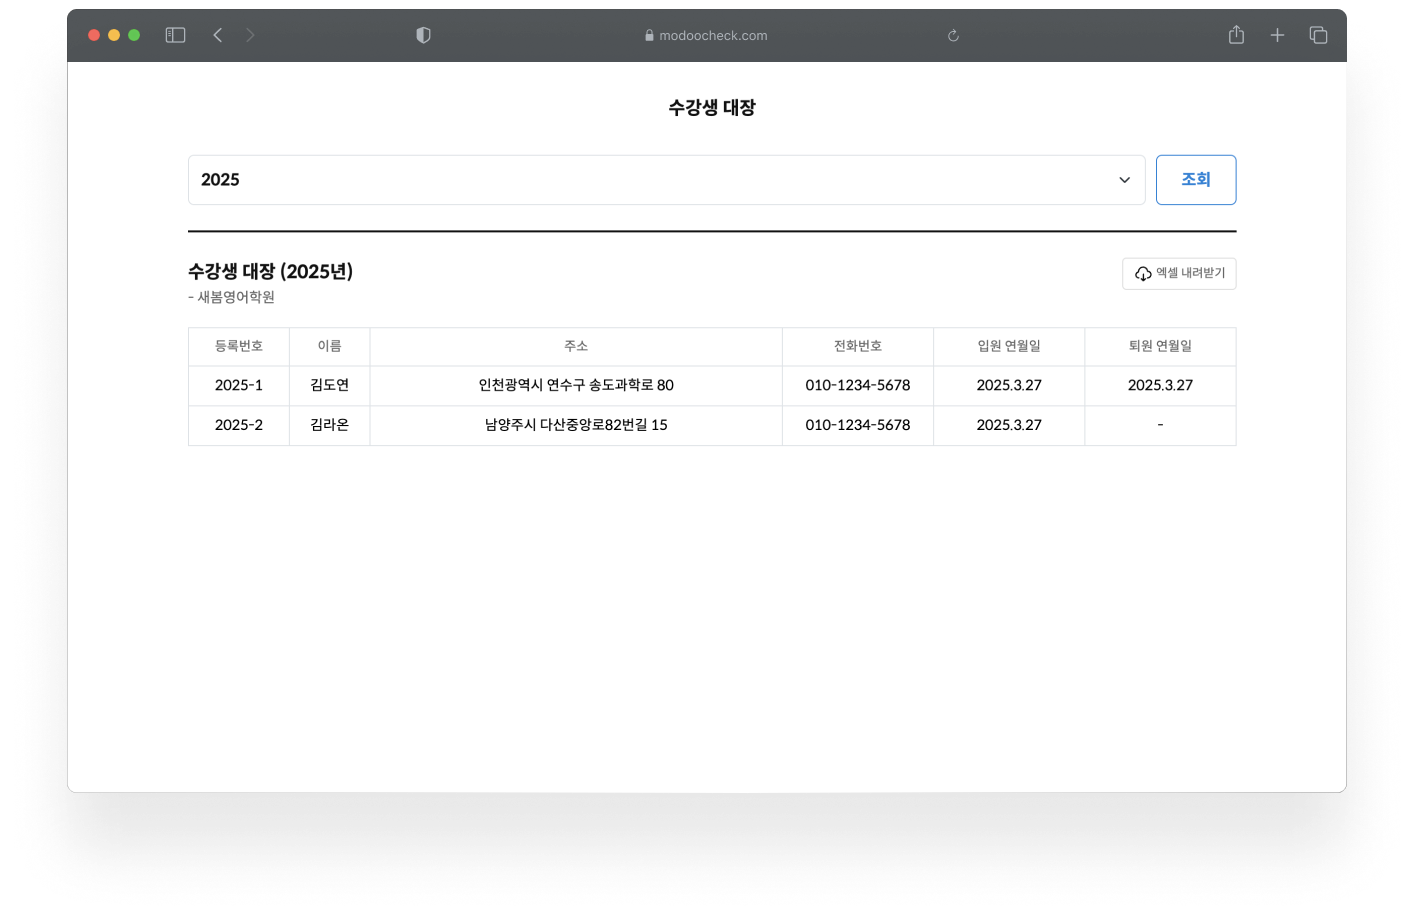
Task: Go back with the browser back arrow
Action: (x=218, y=35)
